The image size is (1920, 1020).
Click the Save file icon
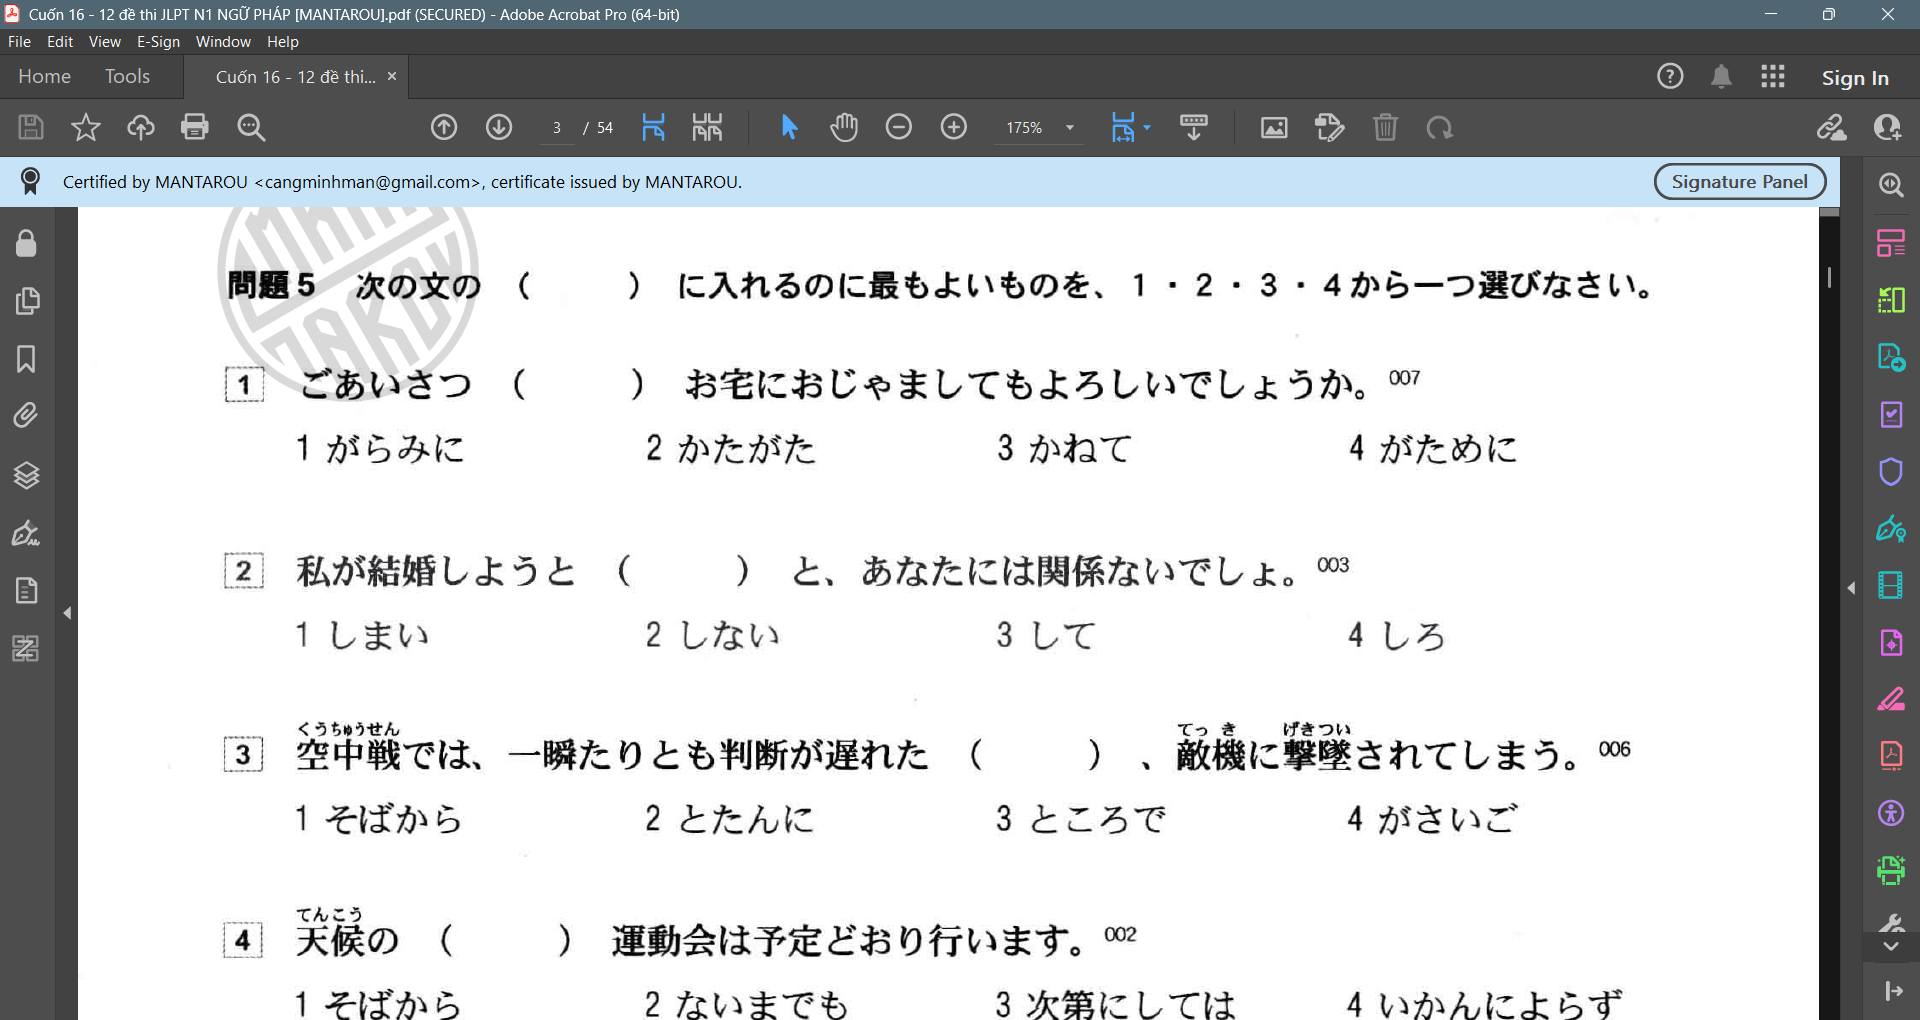pyautogui.click(x=31, y=127)
